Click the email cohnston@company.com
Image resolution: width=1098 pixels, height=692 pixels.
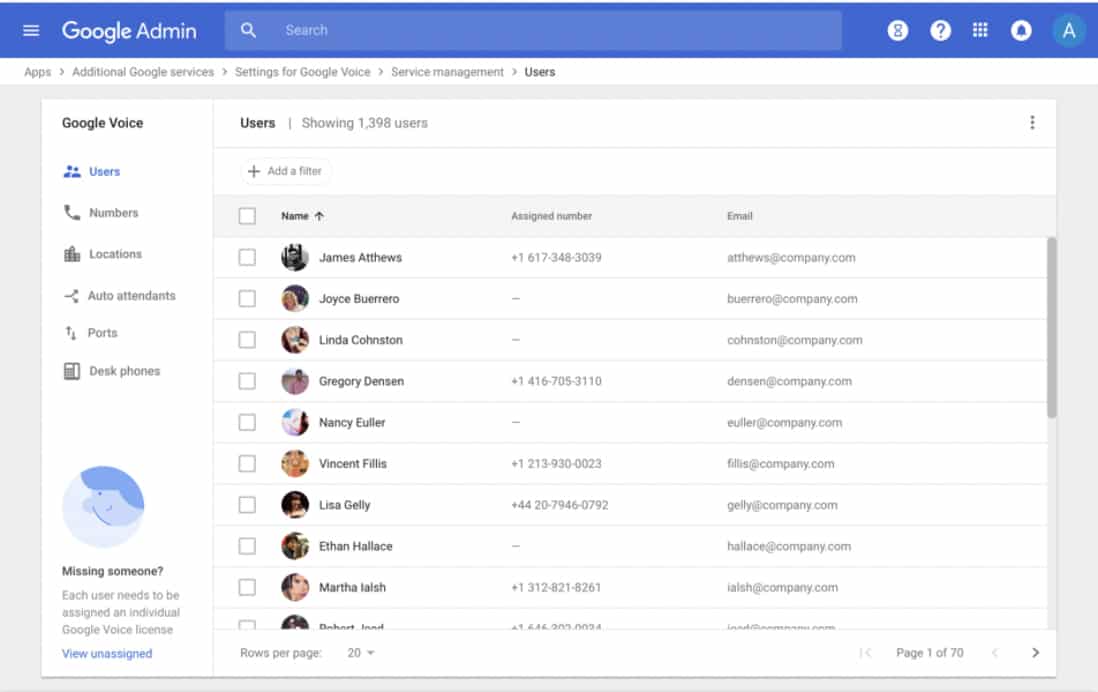tap(795, 340)
